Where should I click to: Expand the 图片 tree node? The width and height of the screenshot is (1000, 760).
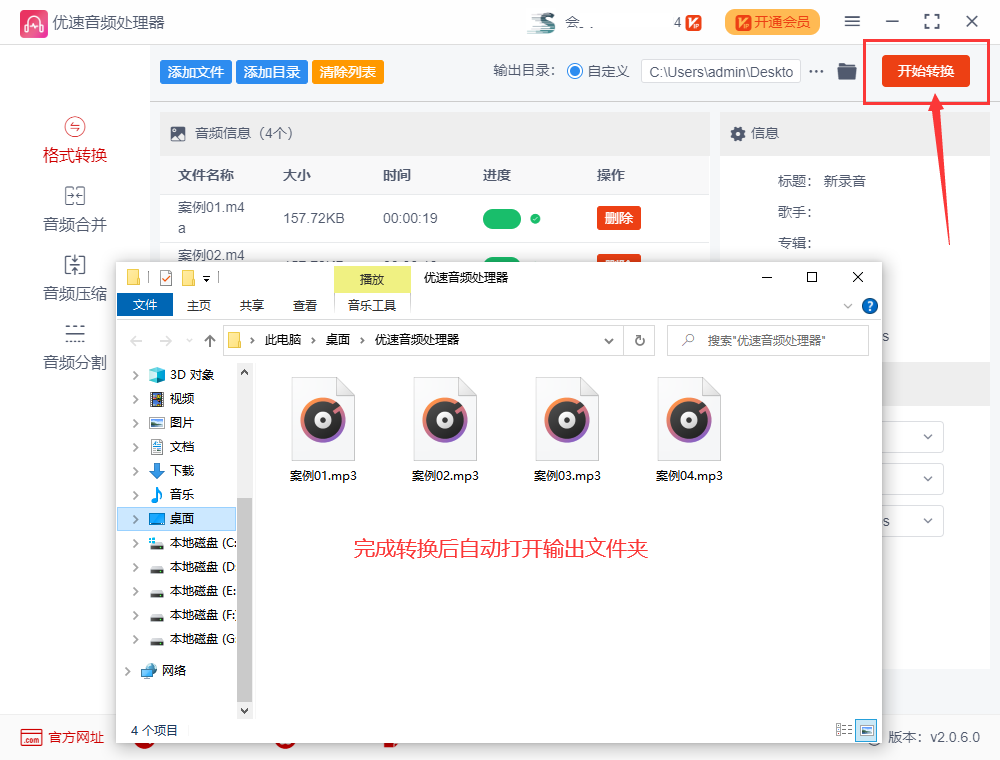tap(135, 423)
